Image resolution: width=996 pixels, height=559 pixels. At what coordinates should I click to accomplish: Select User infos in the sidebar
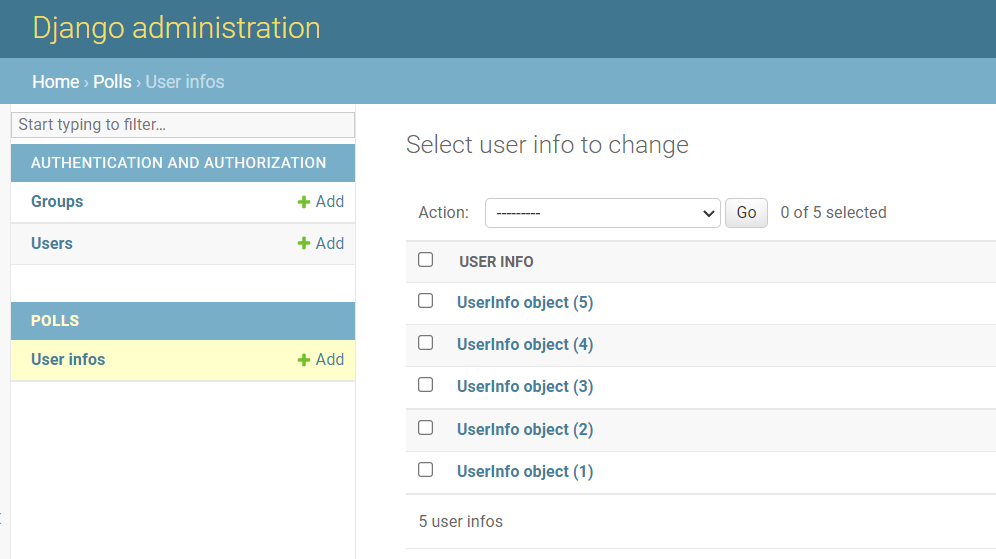(68, 360)
